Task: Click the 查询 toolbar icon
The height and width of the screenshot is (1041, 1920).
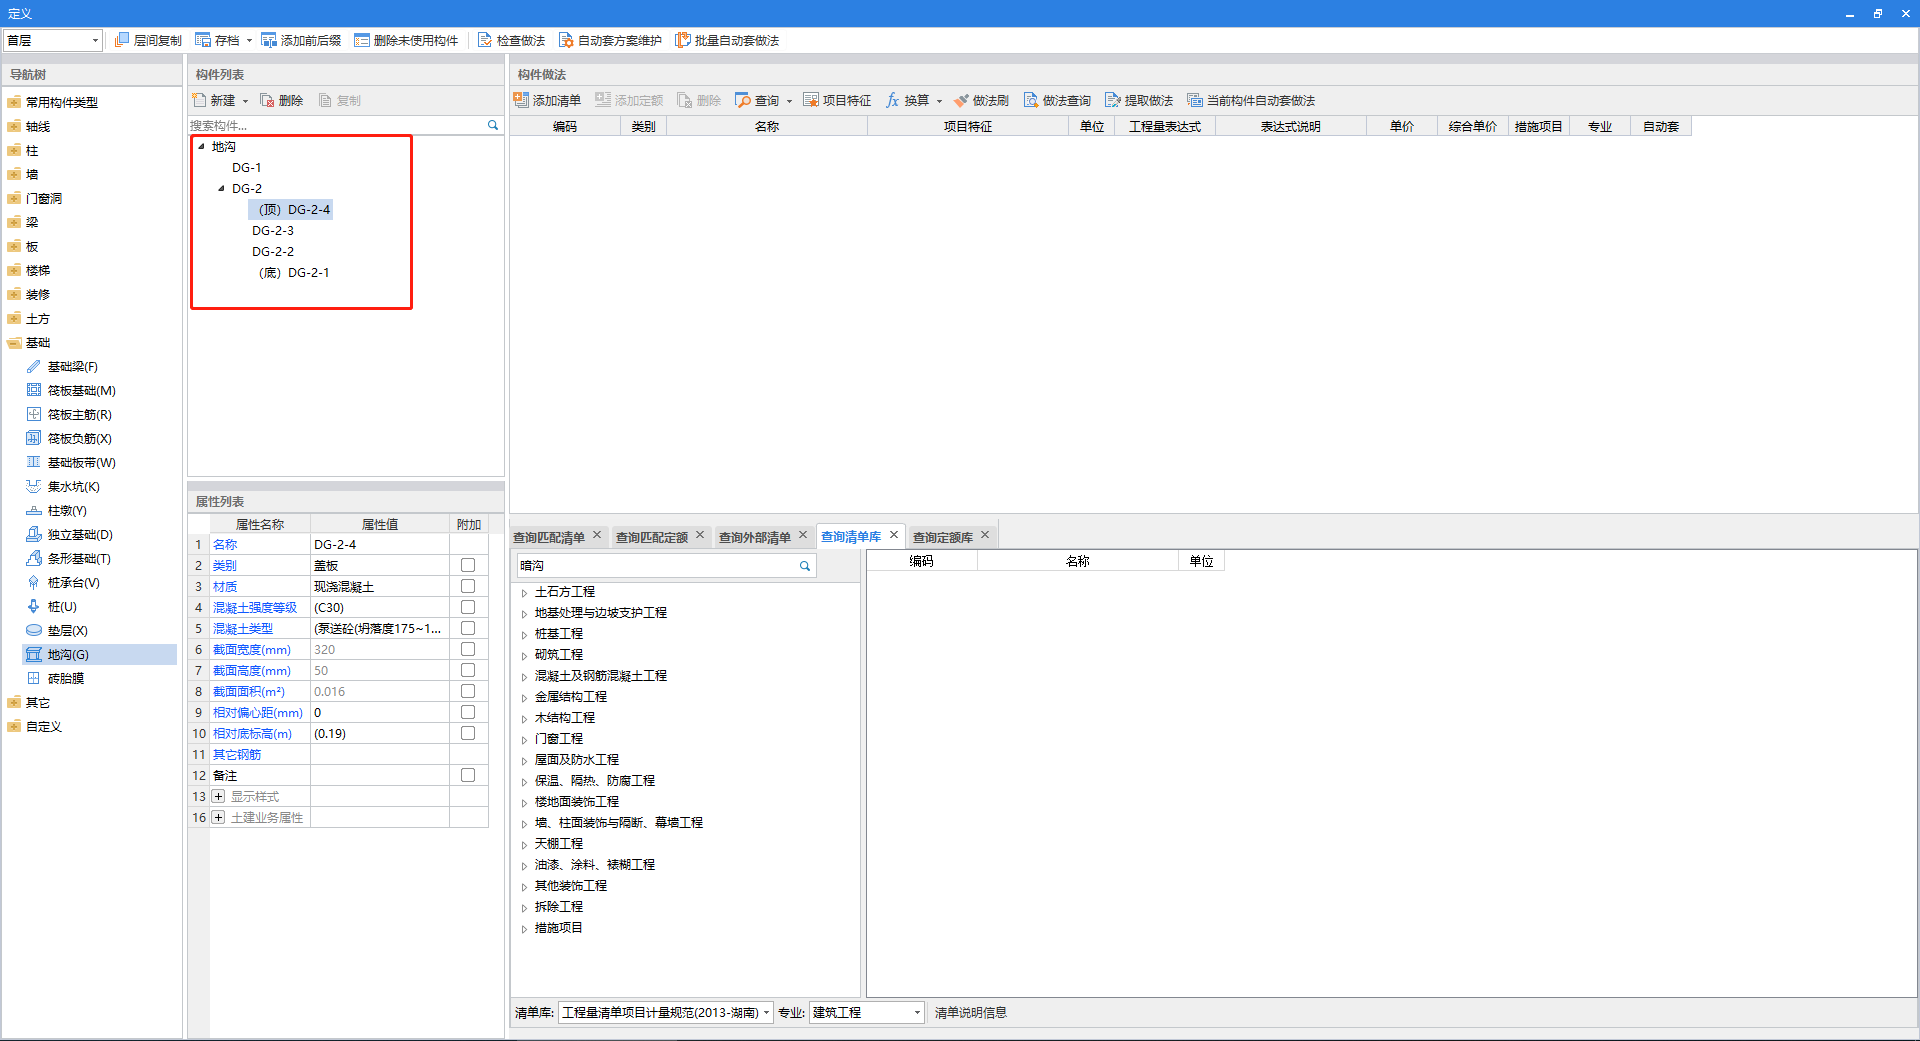Action: point(743,100)
